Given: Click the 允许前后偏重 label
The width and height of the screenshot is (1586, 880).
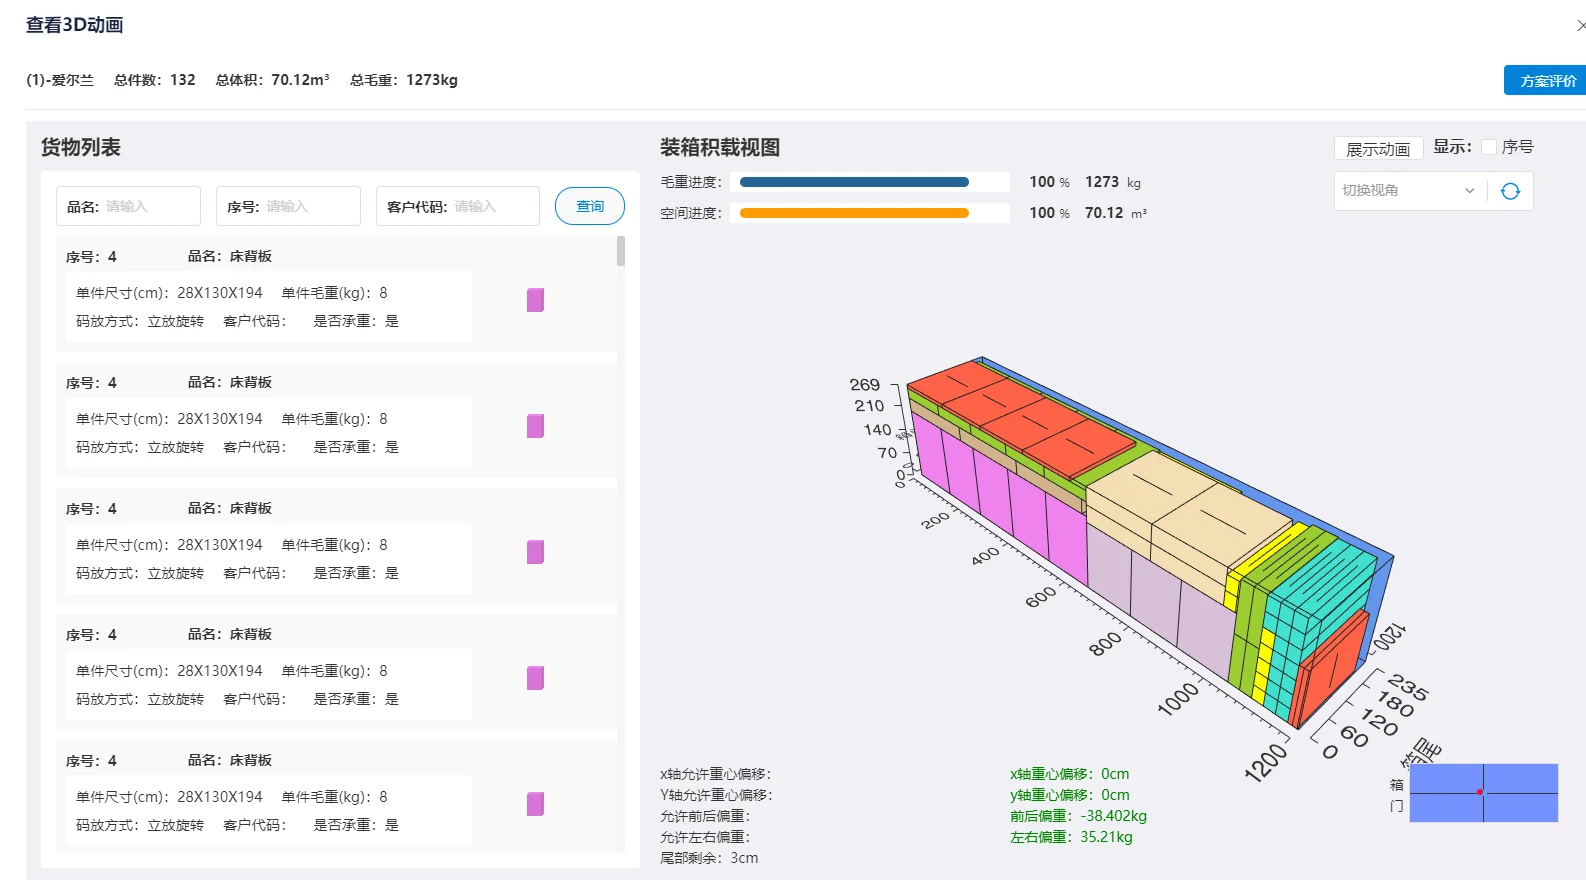Looking at the screenshot, I should 705,816.
